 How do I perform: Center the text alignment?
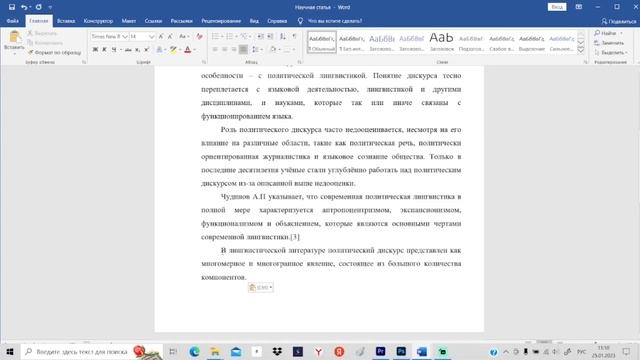click(x=224, y=49)
